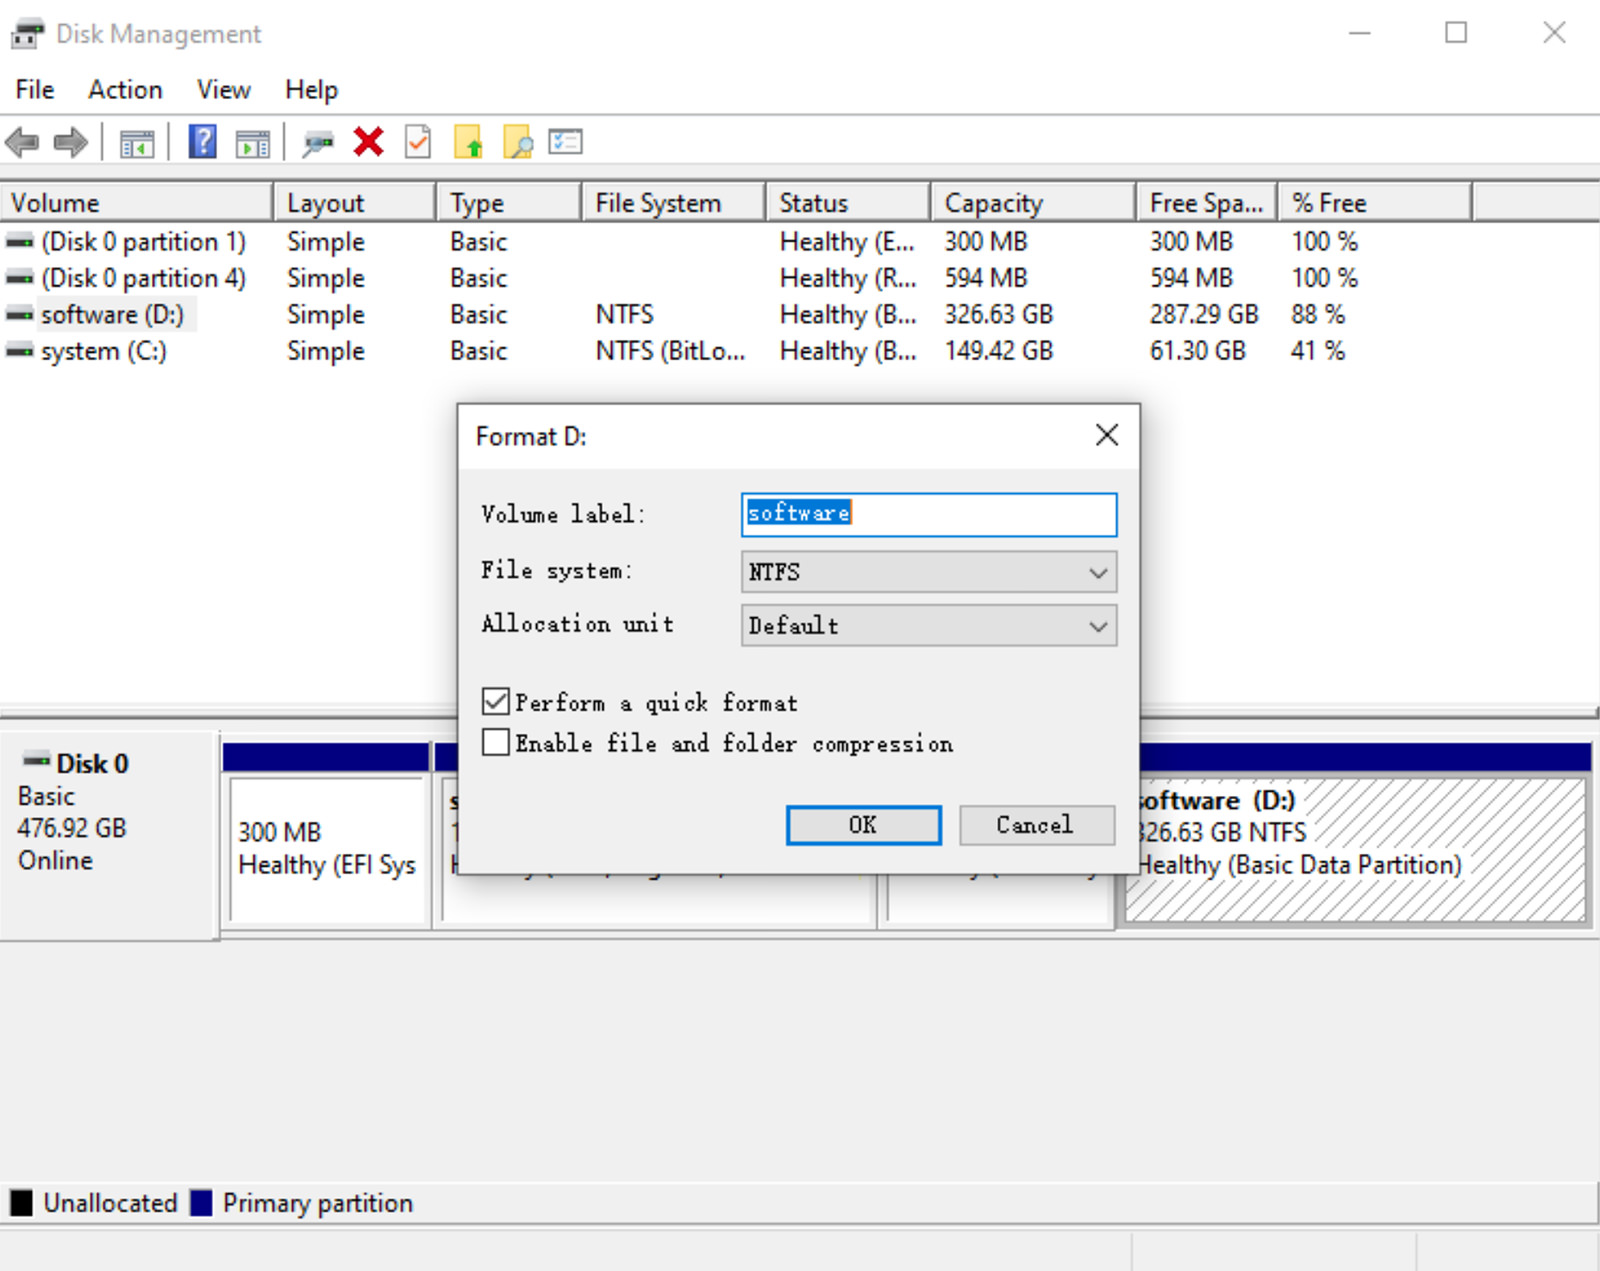This screenshot has height=1271, width=1600.
Task: Click drive icon beside software (D:)
Action: coord(19,315)
